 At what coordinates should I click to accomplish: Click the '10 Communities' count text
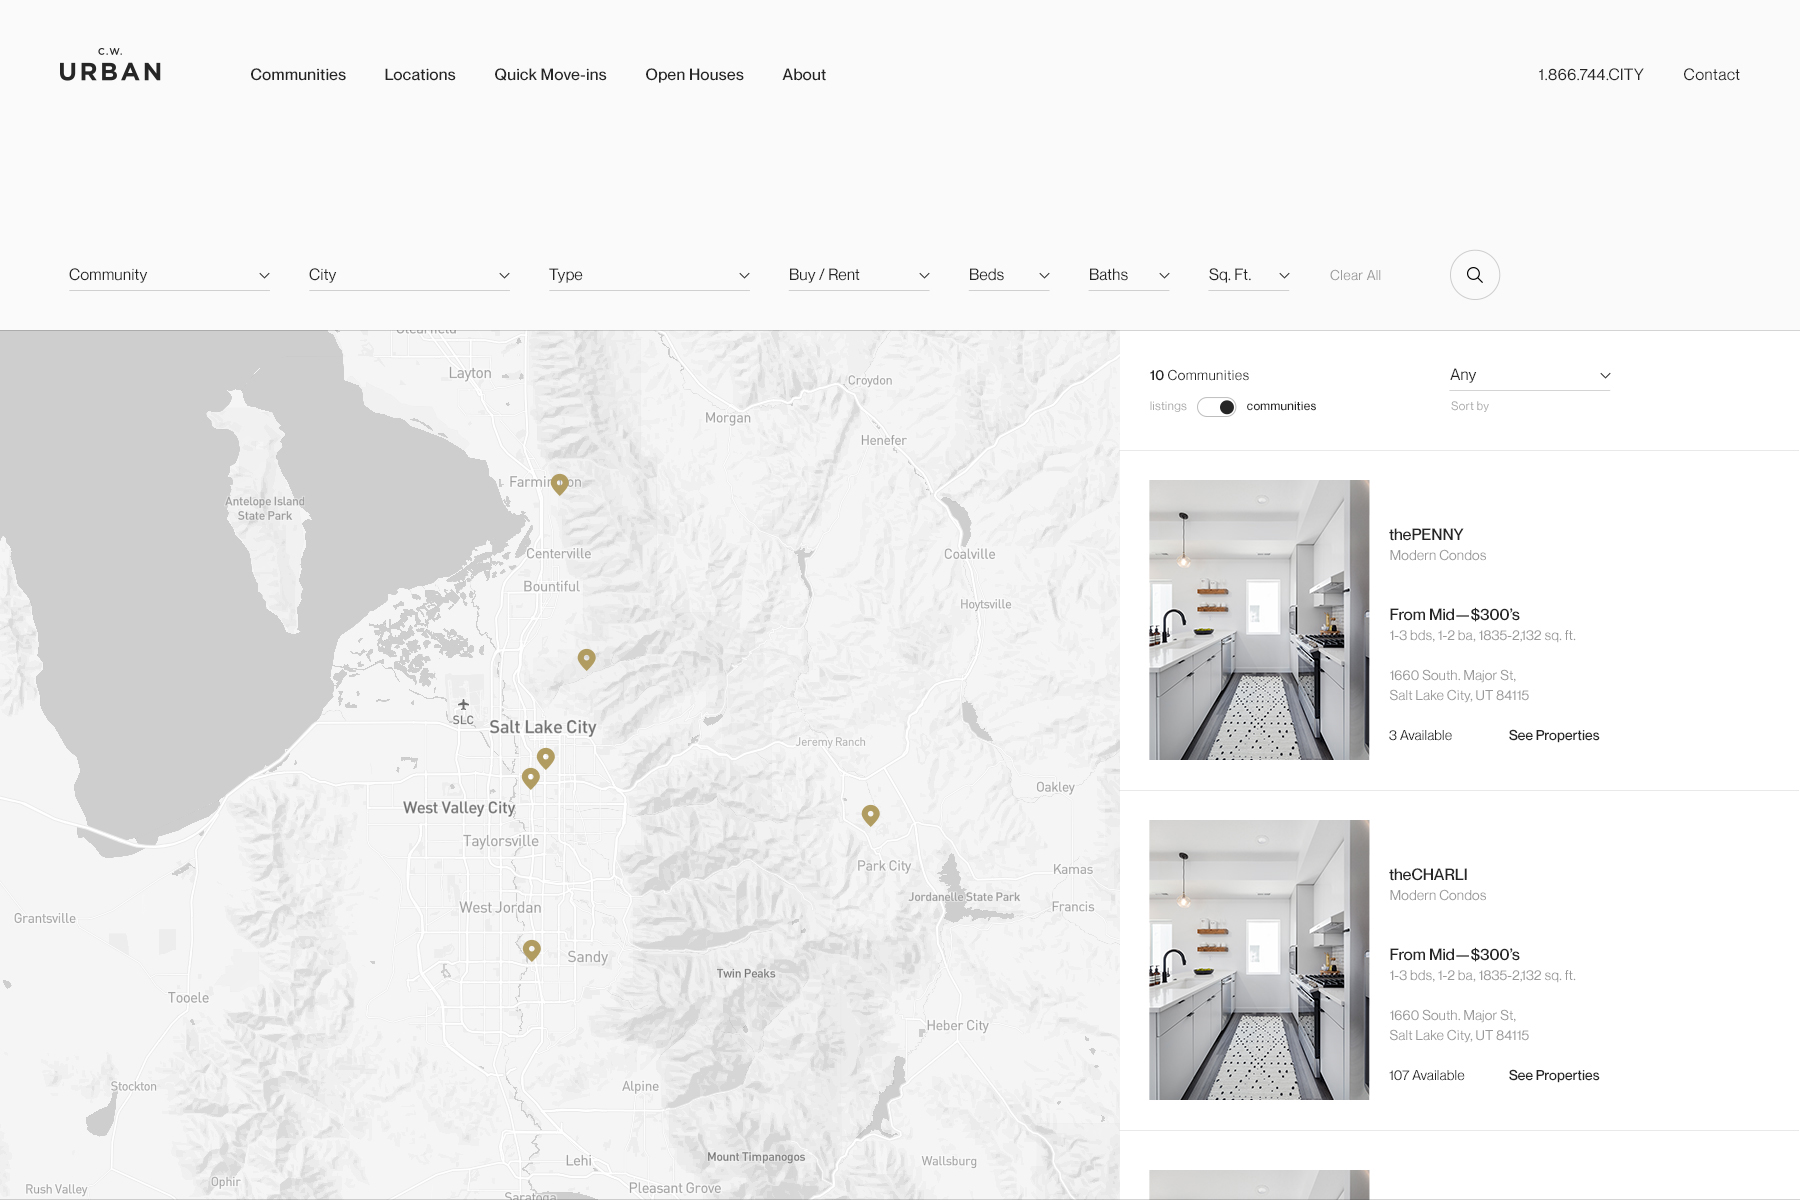pyautogui.click(x=1199, y=376)
